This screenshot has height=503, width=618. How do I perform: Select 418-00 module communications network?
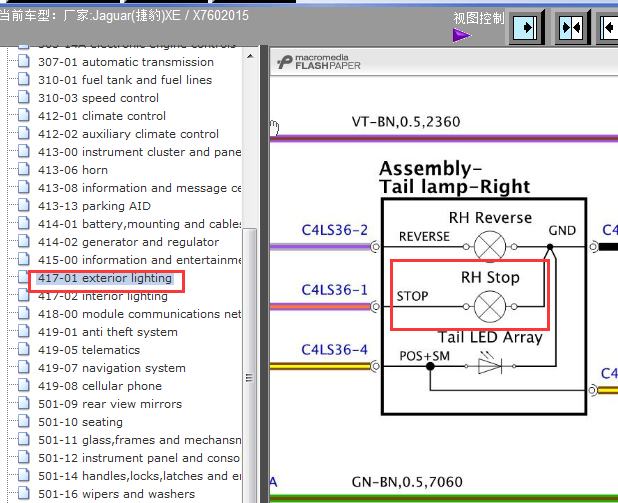pyautogui.click(x=140, y=314)
